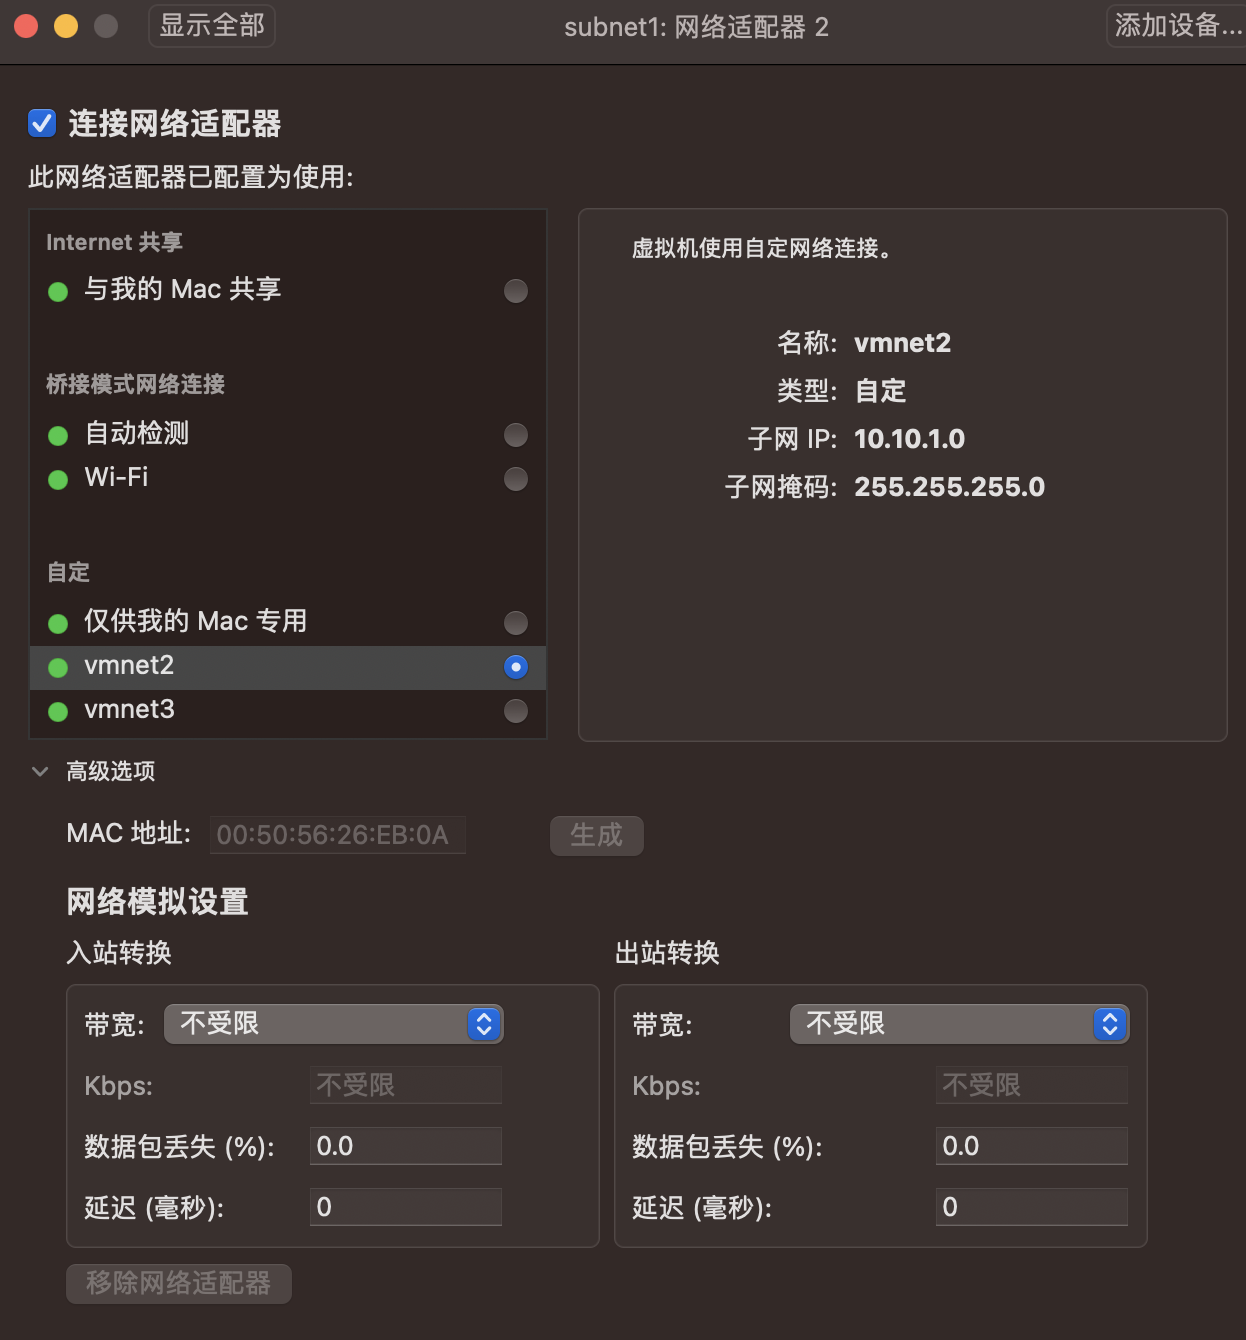Viewport: 1246px width, 1340px height.
Task: Select the 自动检测 radio button
Action: 515,435
